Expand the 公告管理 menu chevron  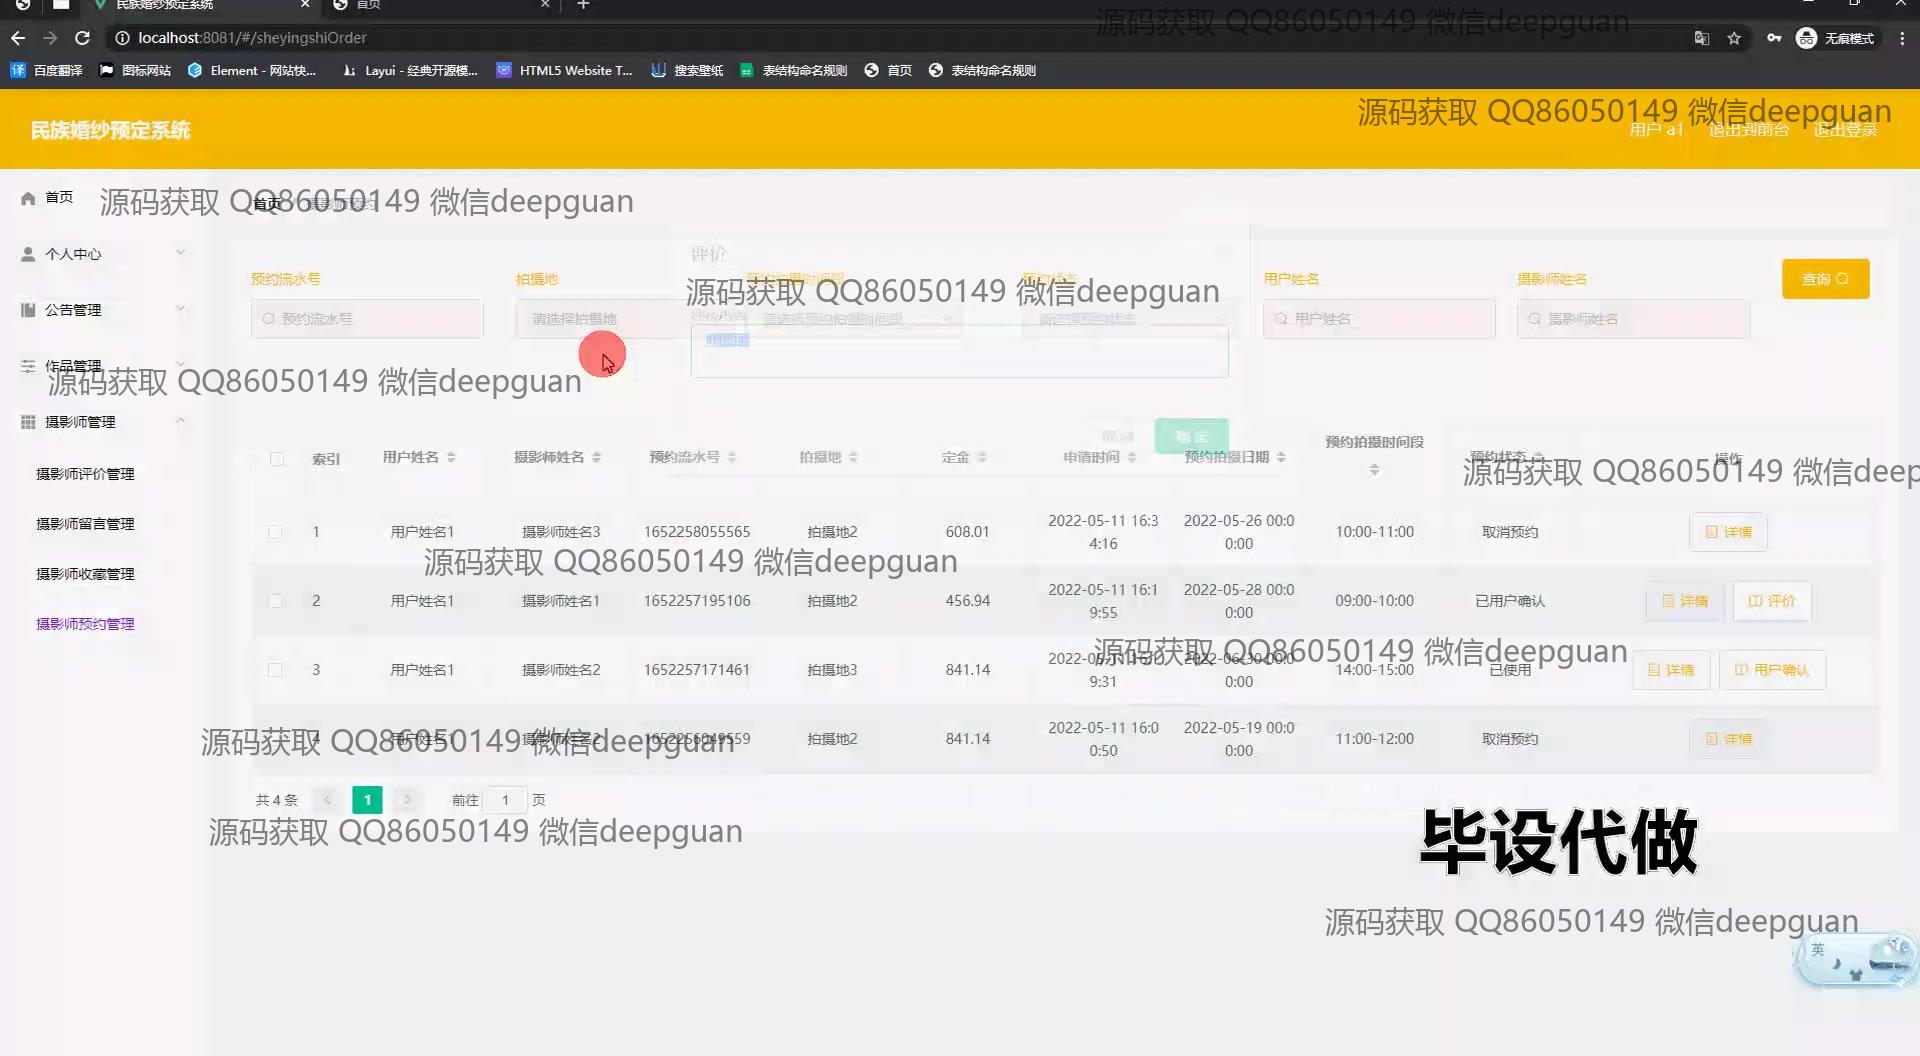[181, 309]
